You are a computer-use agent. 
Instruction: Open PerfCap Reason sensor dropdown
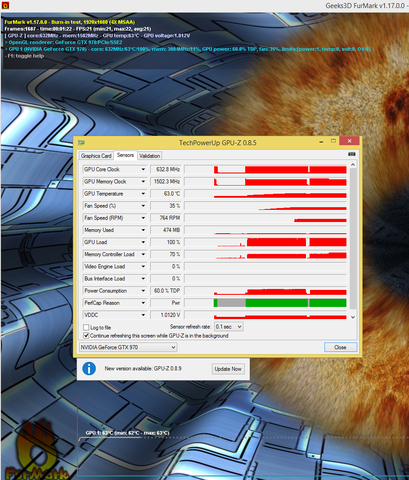tap(143, 303)
